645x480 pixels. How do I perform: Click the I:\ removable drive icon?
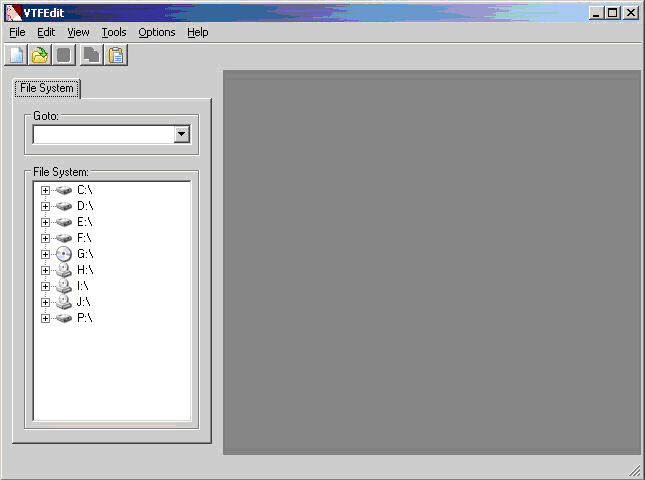[x=64, y=286]
